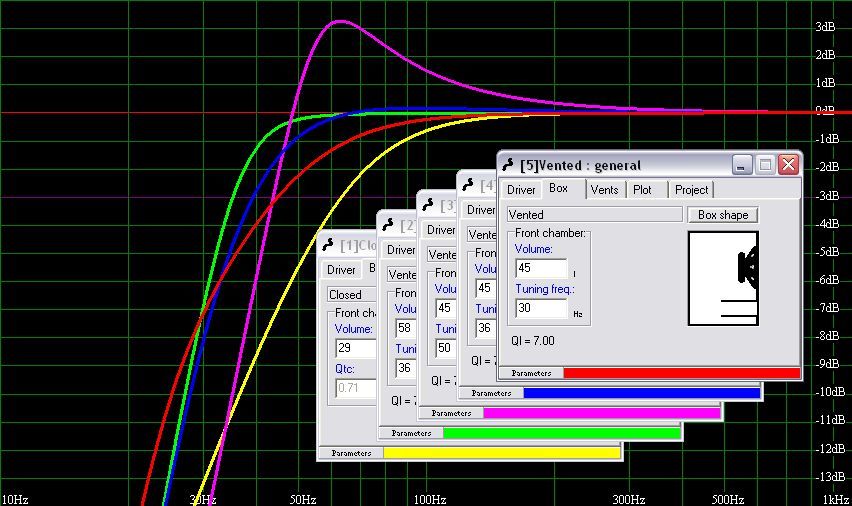The image size is (852, 506).
Task: Click the box type field in window [3]
Action: (442, 255)
